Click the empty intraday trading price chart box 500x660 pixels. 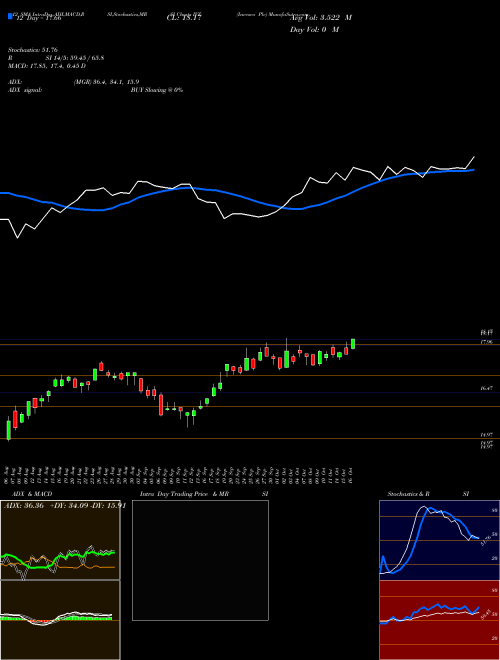click(200, 560)
